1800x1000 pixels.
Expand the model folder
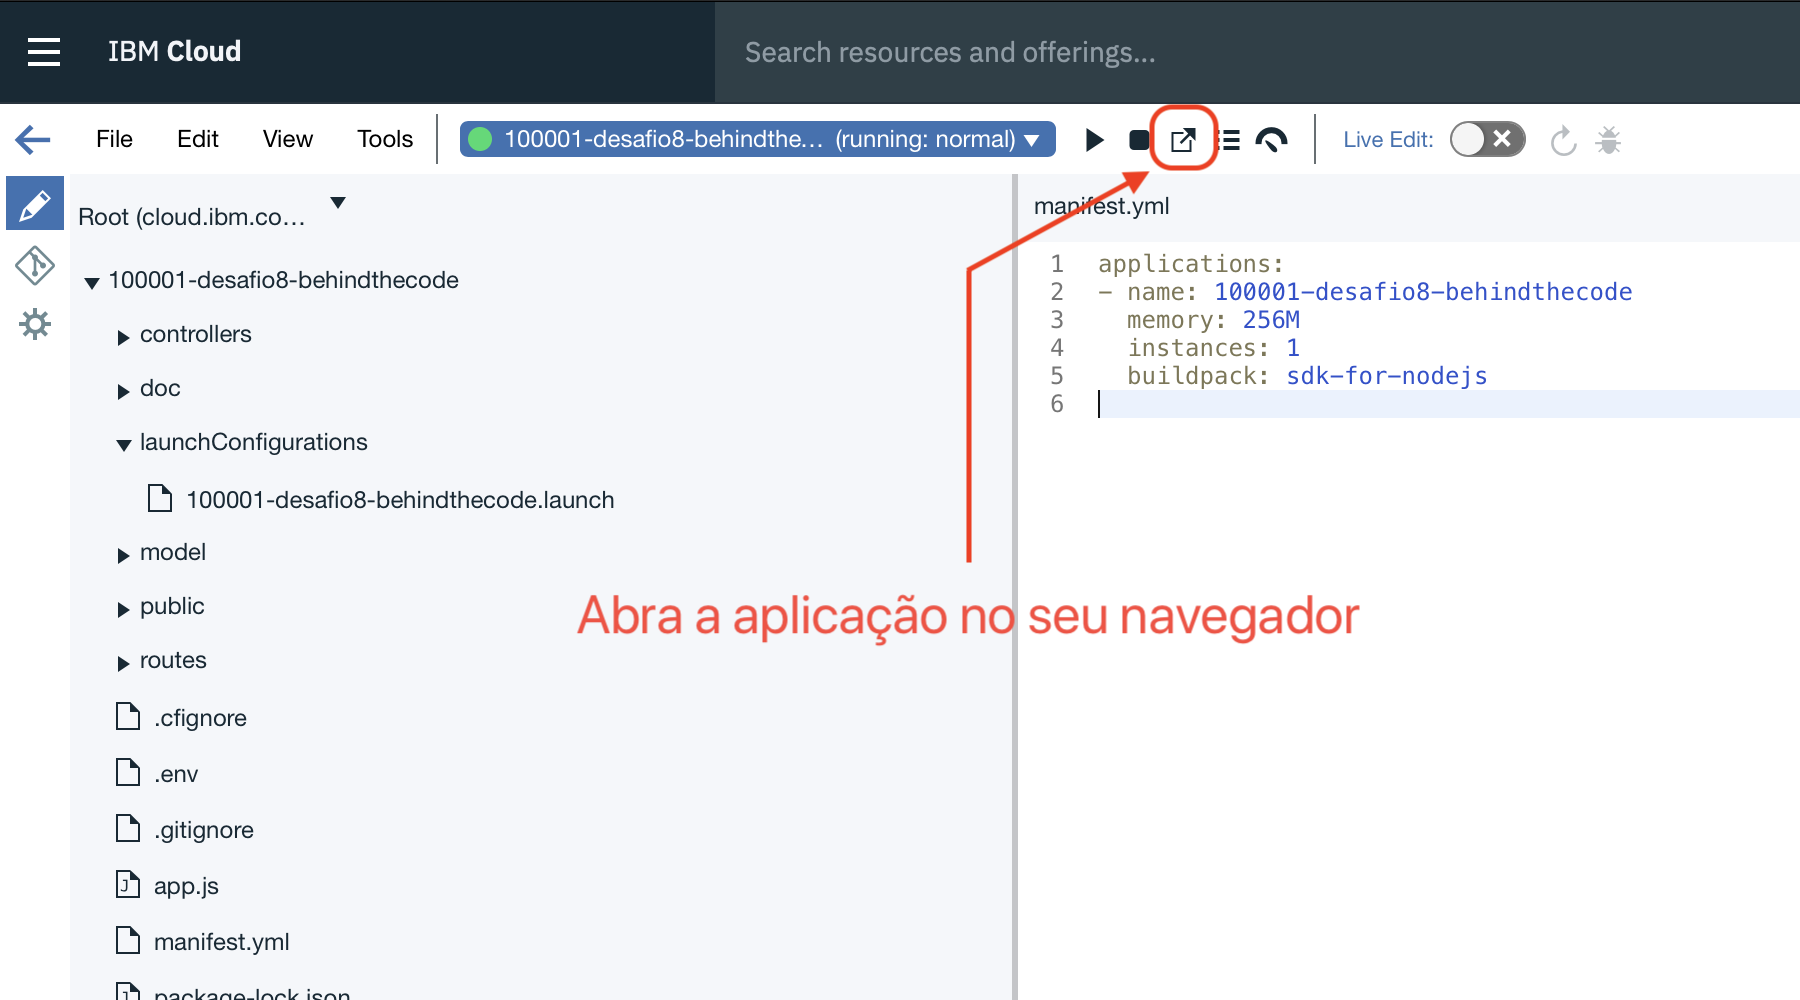click(123, 556)
